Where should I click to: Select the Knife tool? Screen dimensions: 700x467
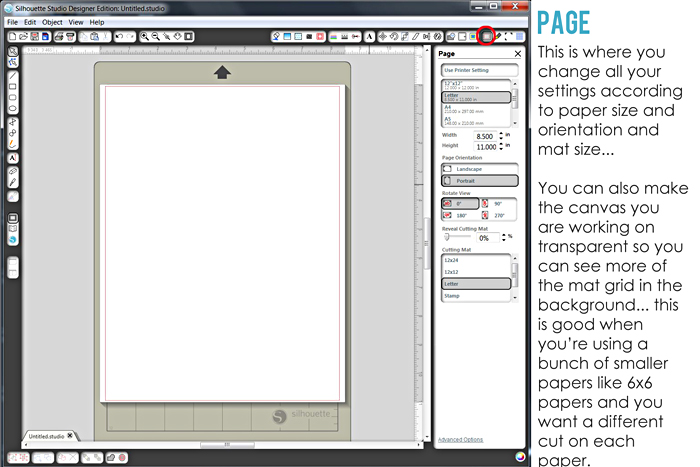[x=13, y=182]
